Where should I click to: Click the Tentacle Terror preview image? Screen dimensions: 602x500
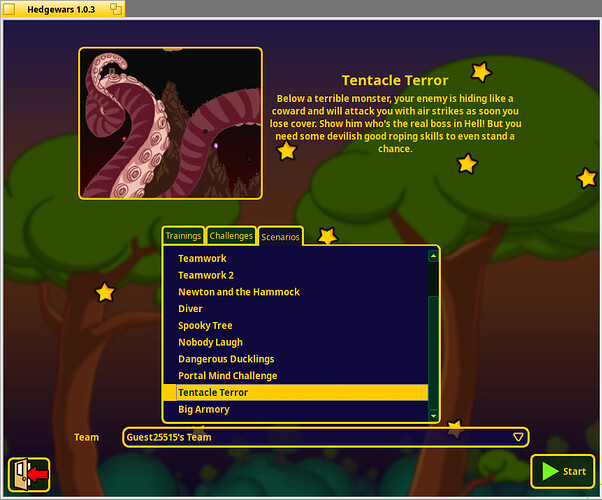pyautogui.click(x=170, y=123)
